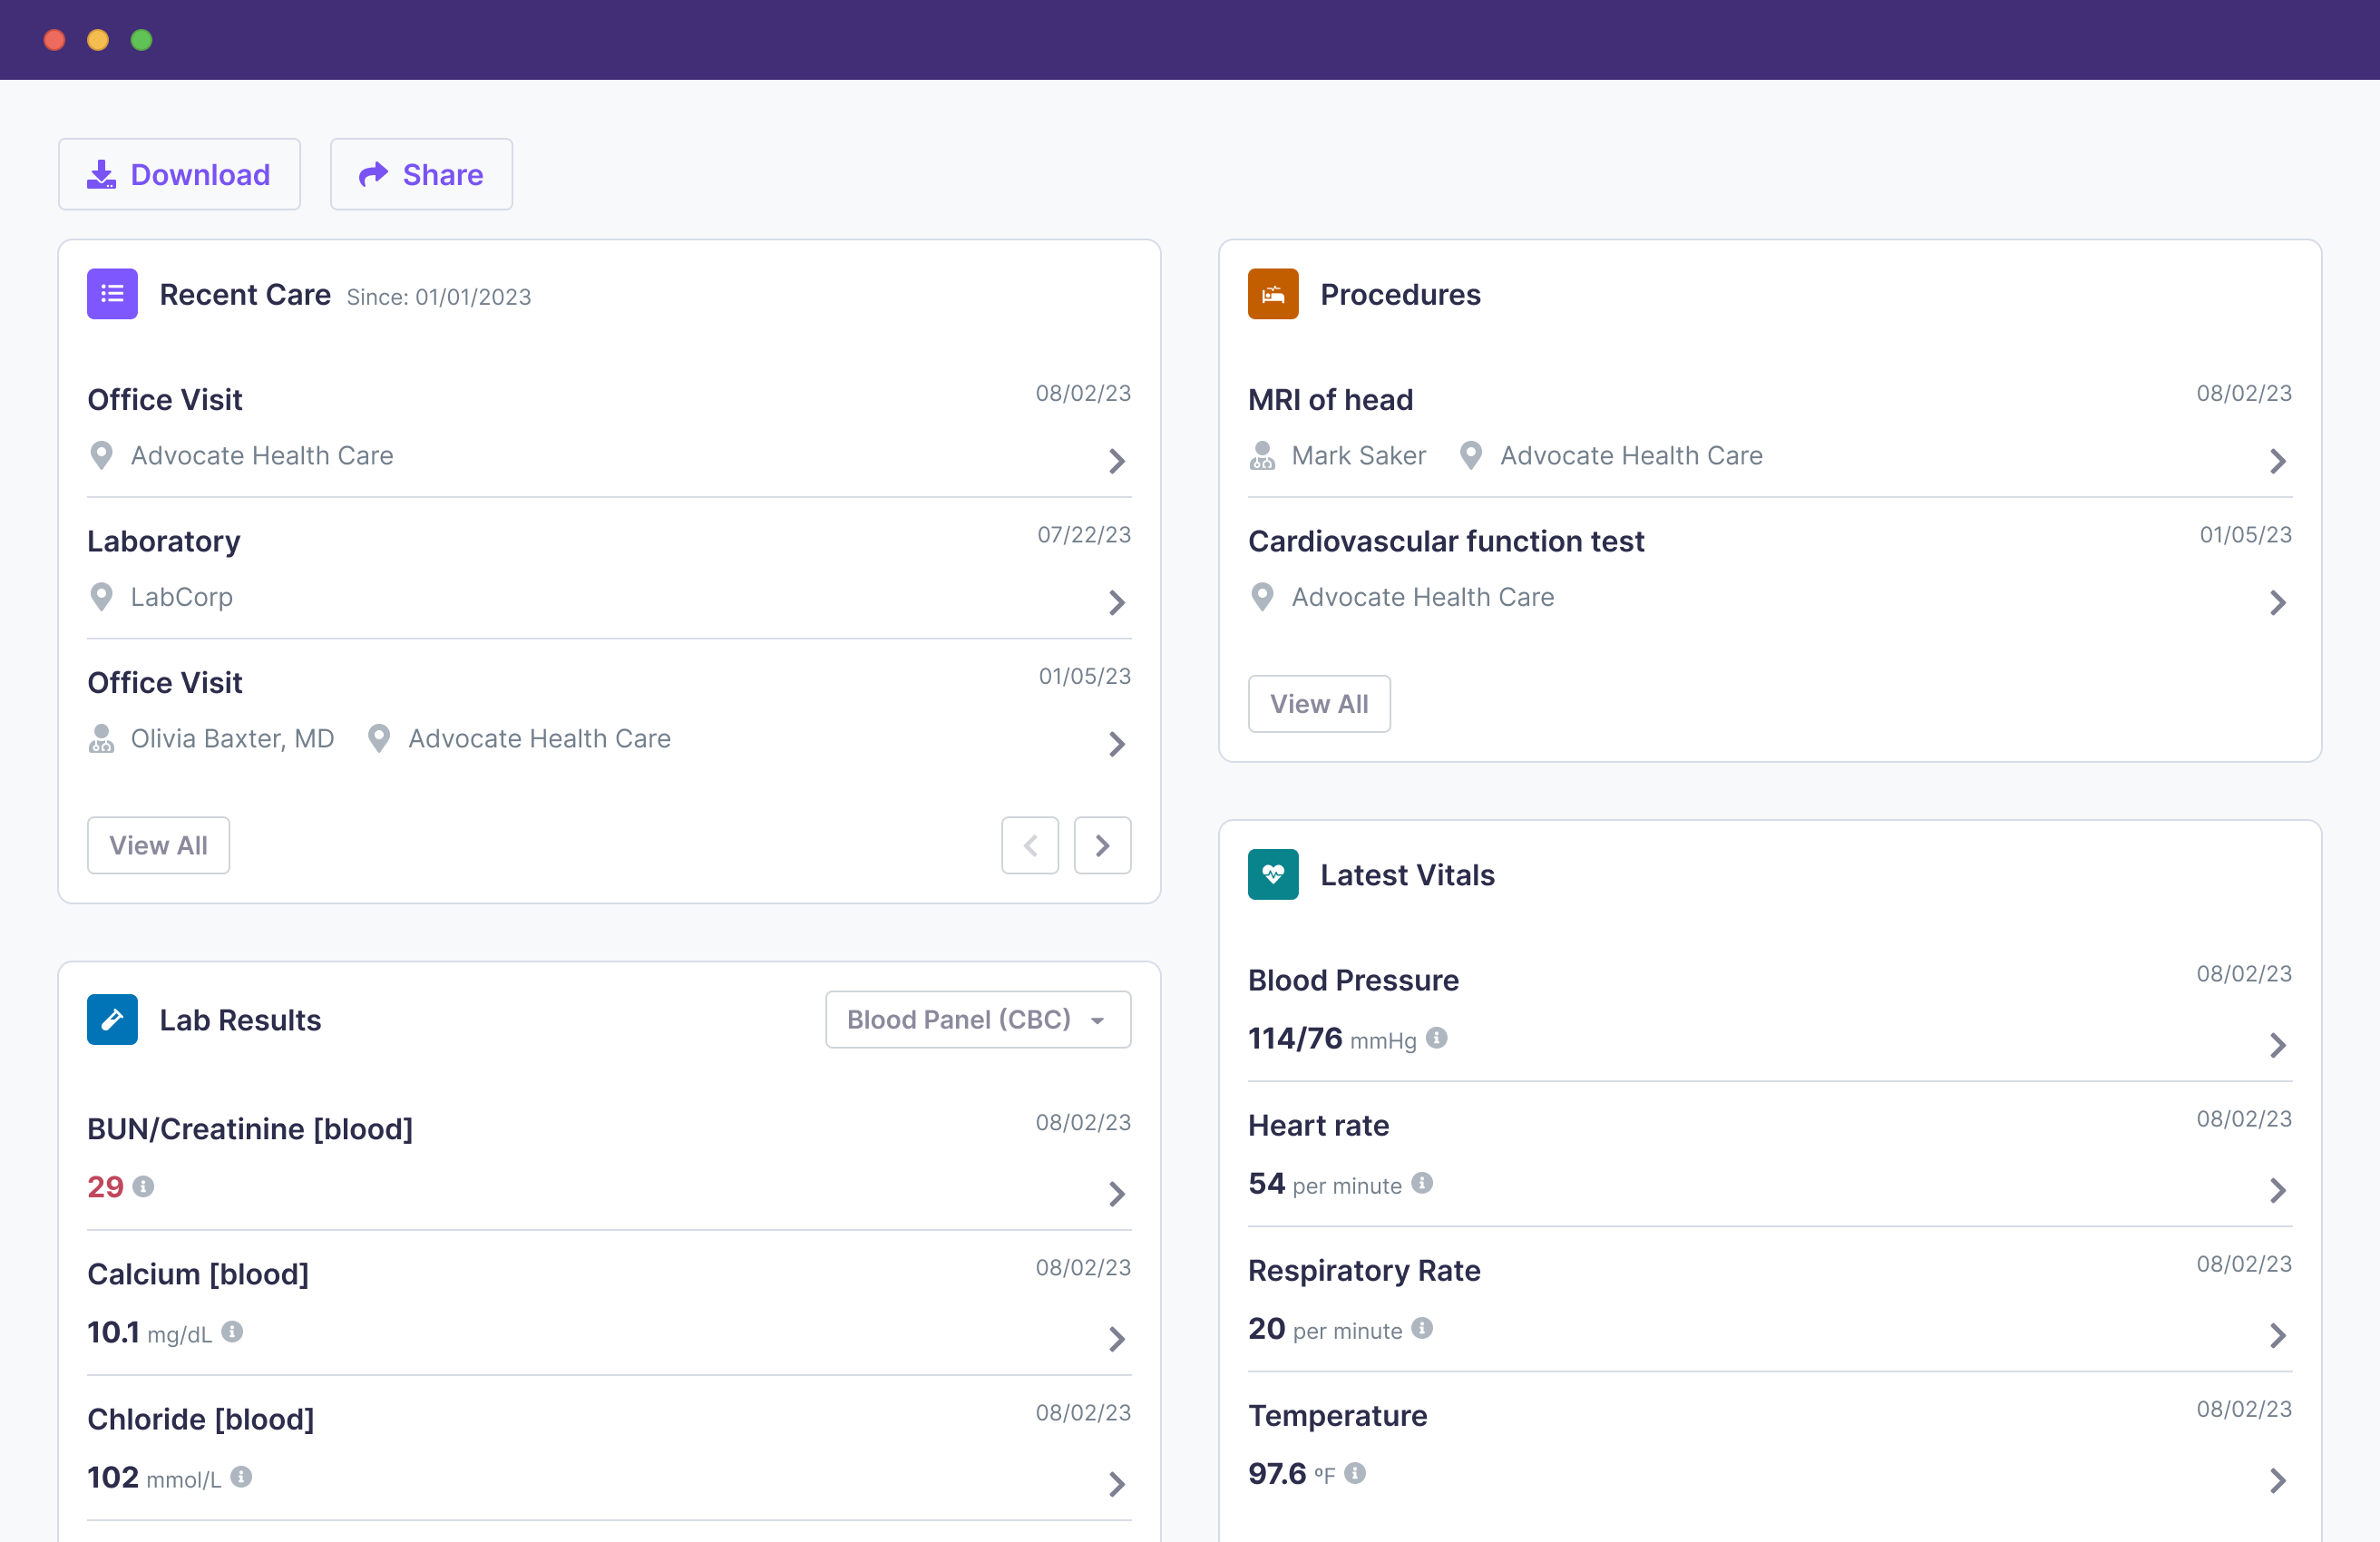The height and width of the screenshot is (1542, 2380).
Task: Click the Recent Care list icon
Action: pyautogui.click(x=112, y=294)
